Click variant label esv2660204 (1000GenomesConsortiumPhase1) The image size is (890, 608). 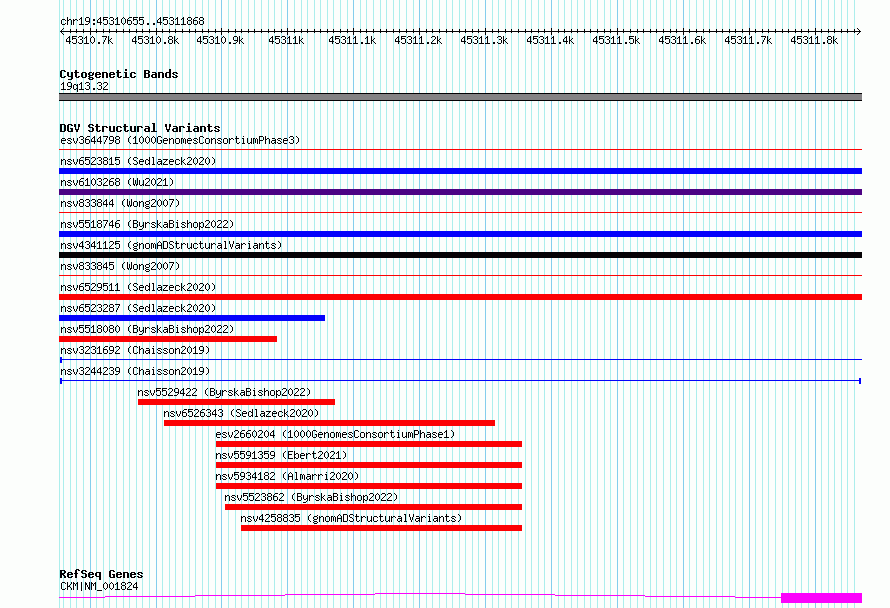pyautogui.click(x=335, y=434)
